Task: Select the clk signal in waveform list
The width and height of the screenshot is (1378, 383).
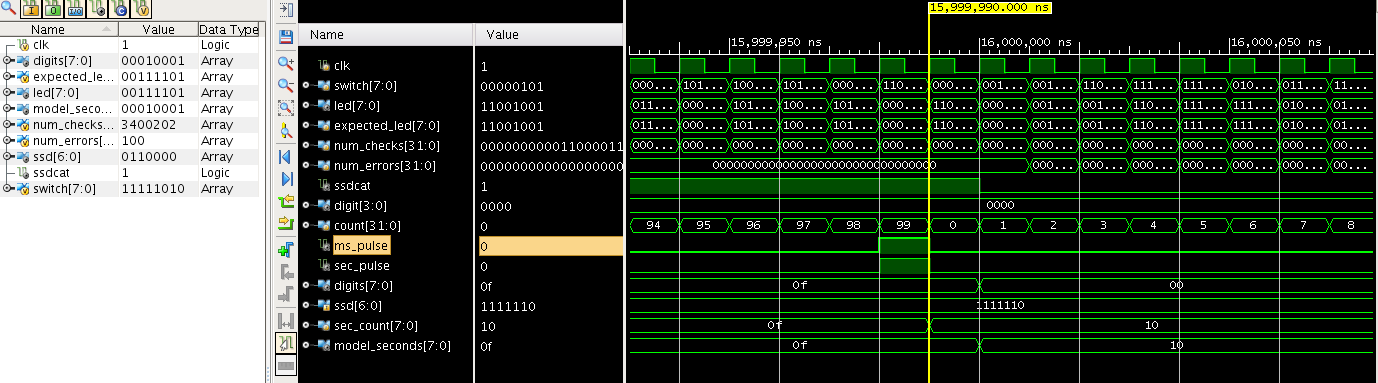Action: 342,65
